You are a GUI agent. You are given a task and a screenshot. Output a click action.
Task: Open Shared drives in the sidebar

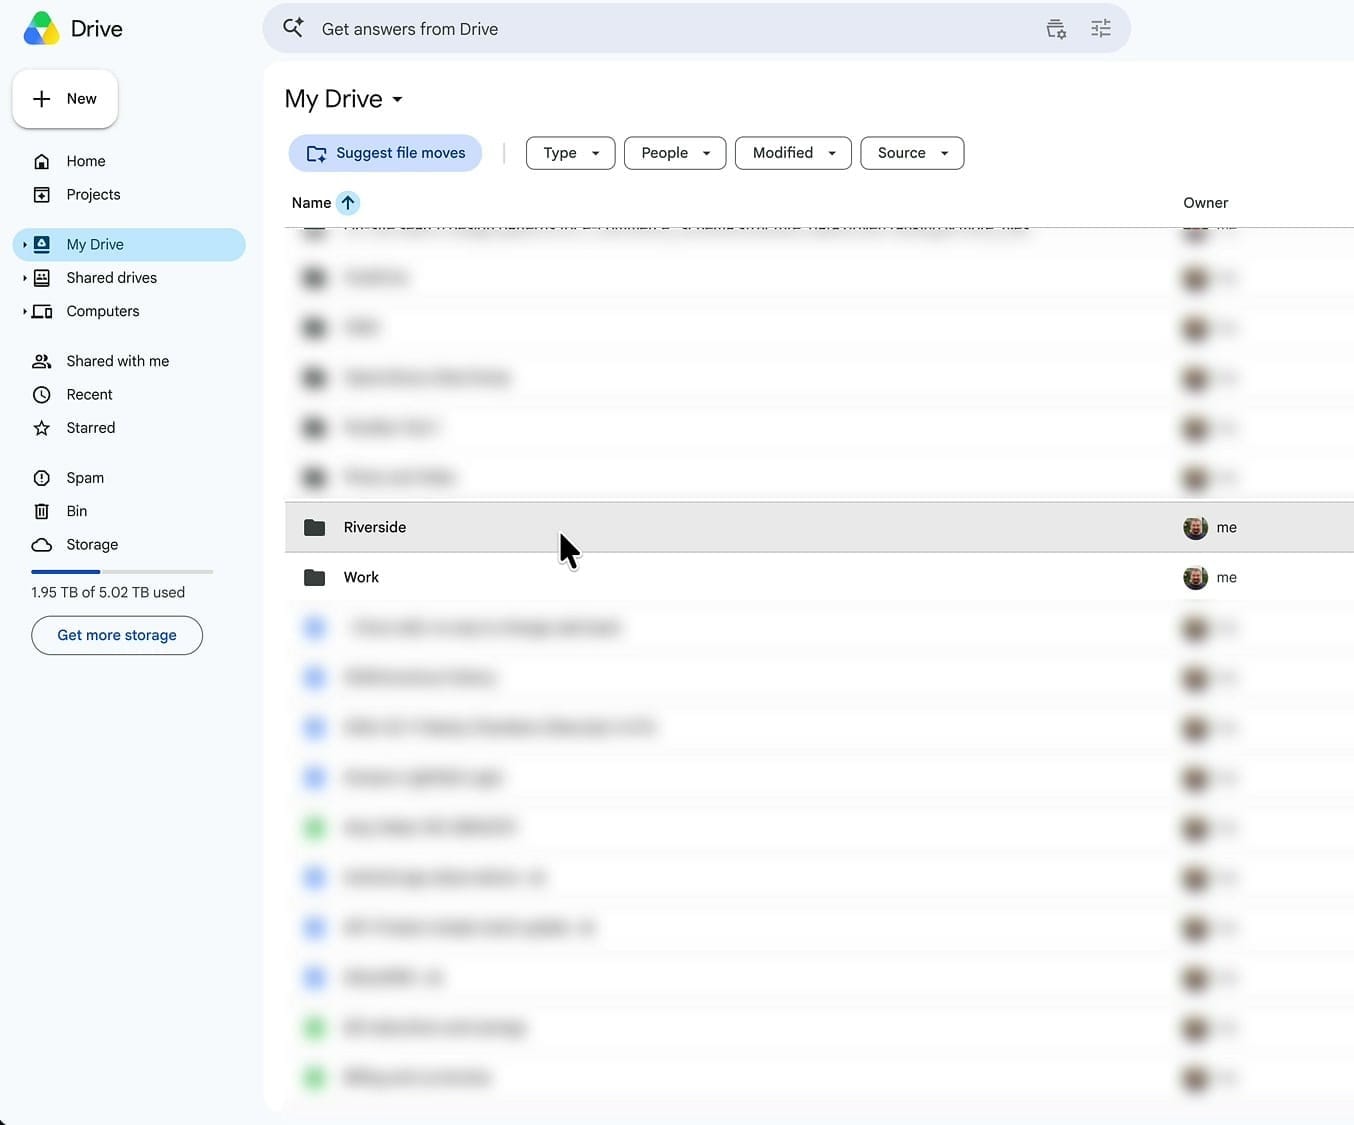[111, 278]
